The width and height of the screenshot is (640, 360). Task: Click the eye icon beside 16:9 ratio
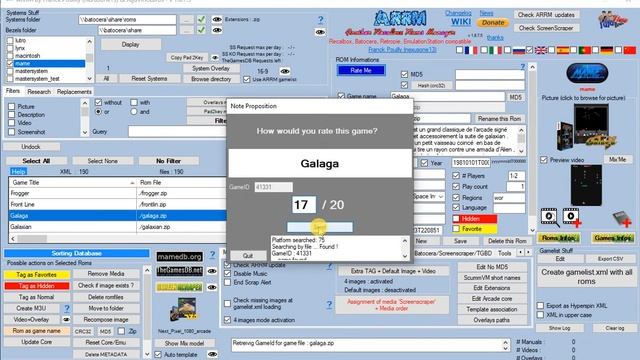284,71
